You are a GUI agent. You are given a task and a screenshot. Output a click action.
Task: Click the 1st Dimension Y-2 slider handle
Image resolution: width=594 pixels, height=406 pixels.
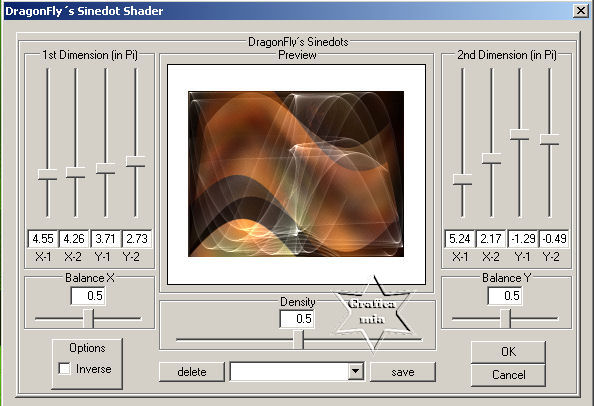pyautogui.click(x=136, y=161)
